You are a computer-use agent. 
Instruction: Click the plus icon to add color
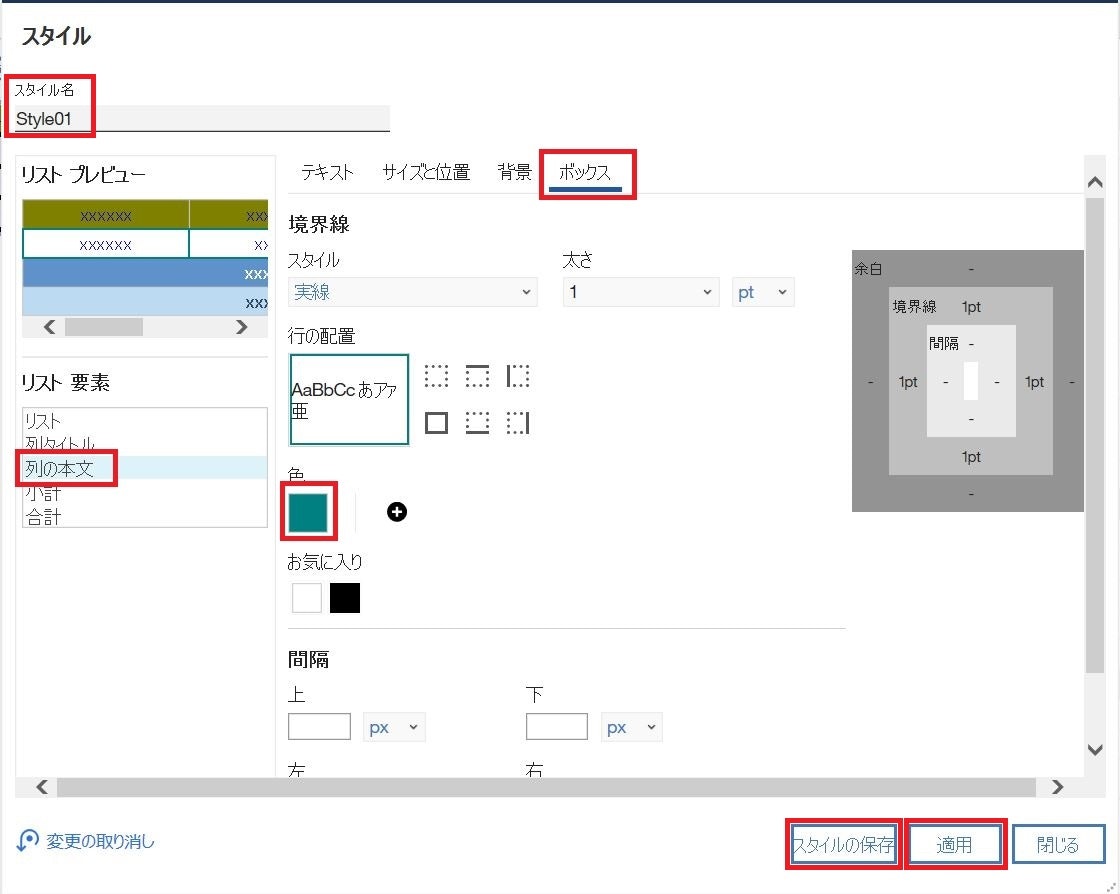point(396,512)
